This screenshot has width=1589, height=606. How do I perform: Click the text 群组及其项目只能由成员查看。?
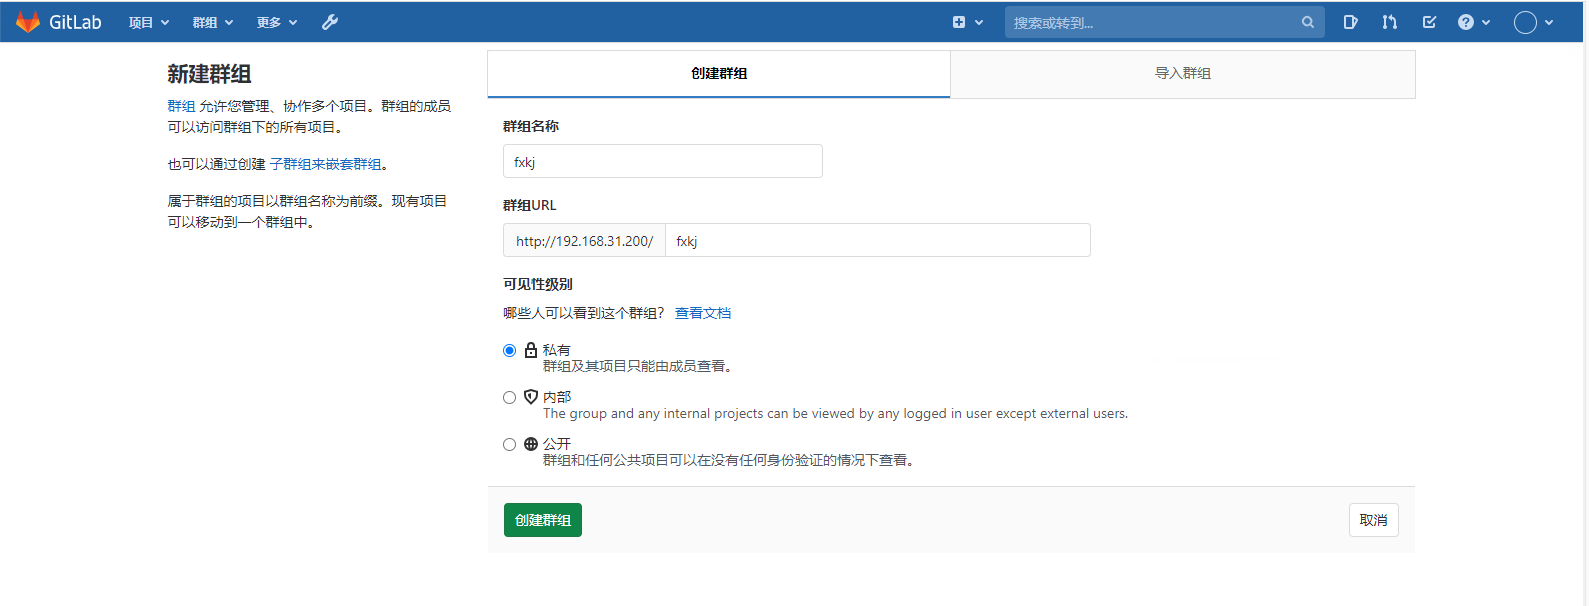pos(640,367)
